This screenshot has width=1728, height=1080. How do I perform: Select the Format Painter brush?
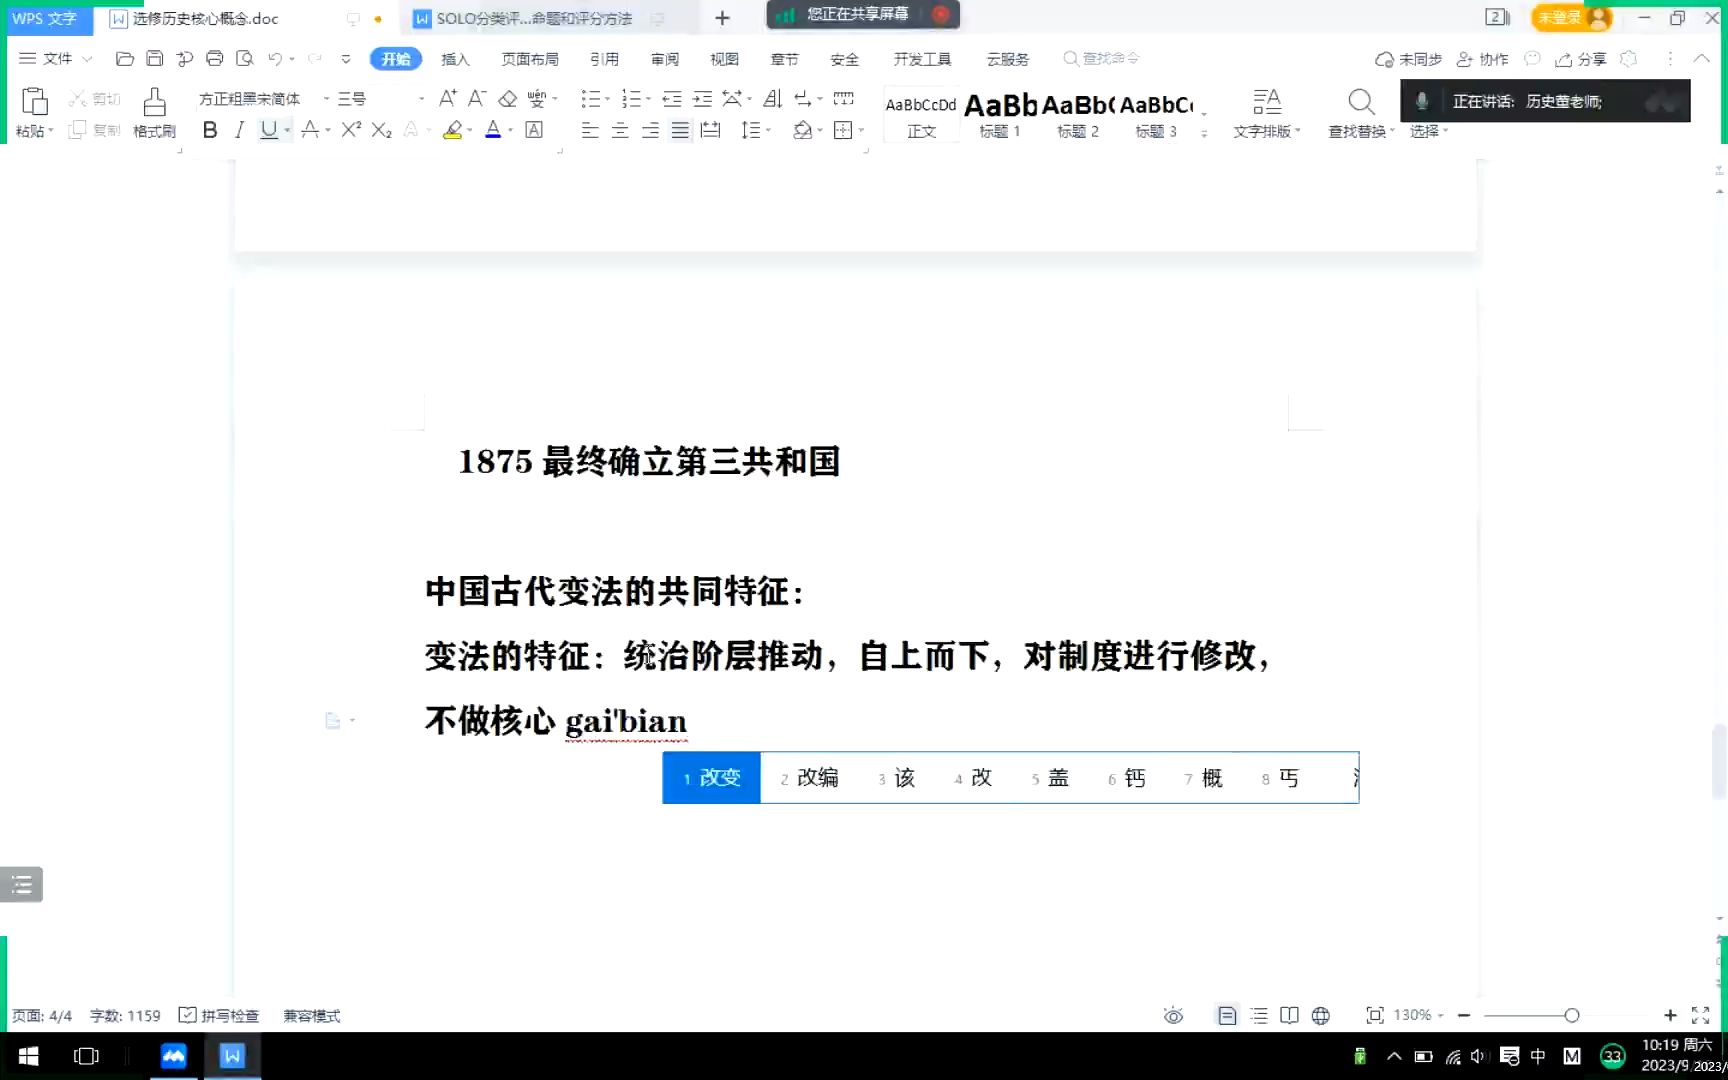point(154,103)
